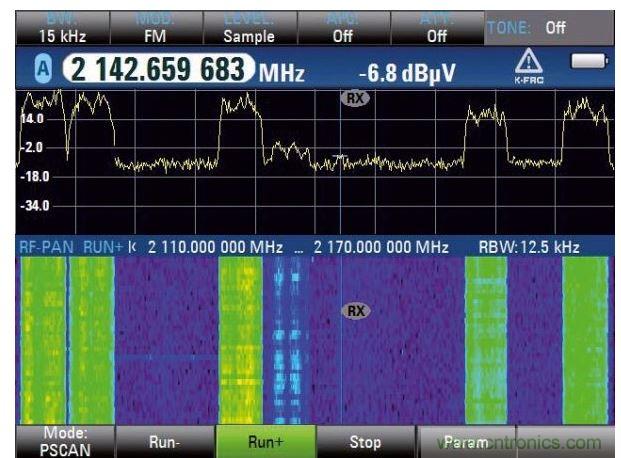Screen dimensions: 621x458
Task: Click the RBW: 12.5 kHz label
Action: pos(529,246)
